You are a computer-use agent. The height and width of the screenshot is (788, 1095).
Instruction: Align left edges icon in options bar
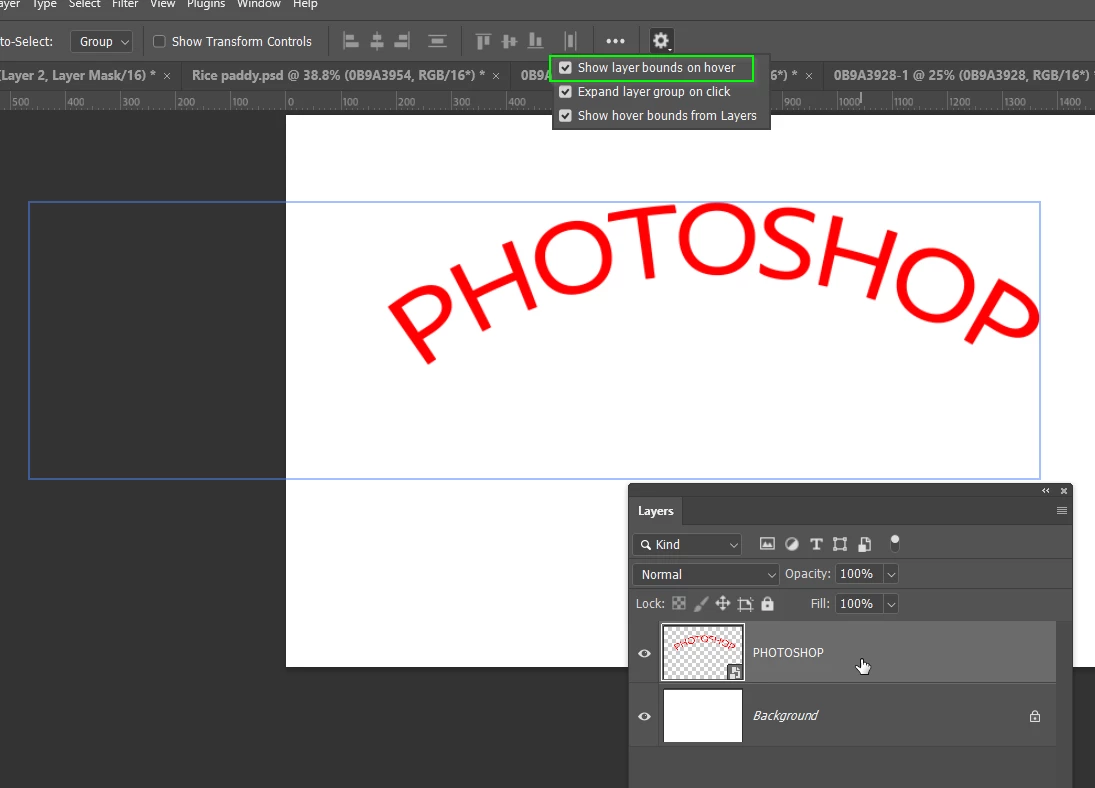coord(351,41)
